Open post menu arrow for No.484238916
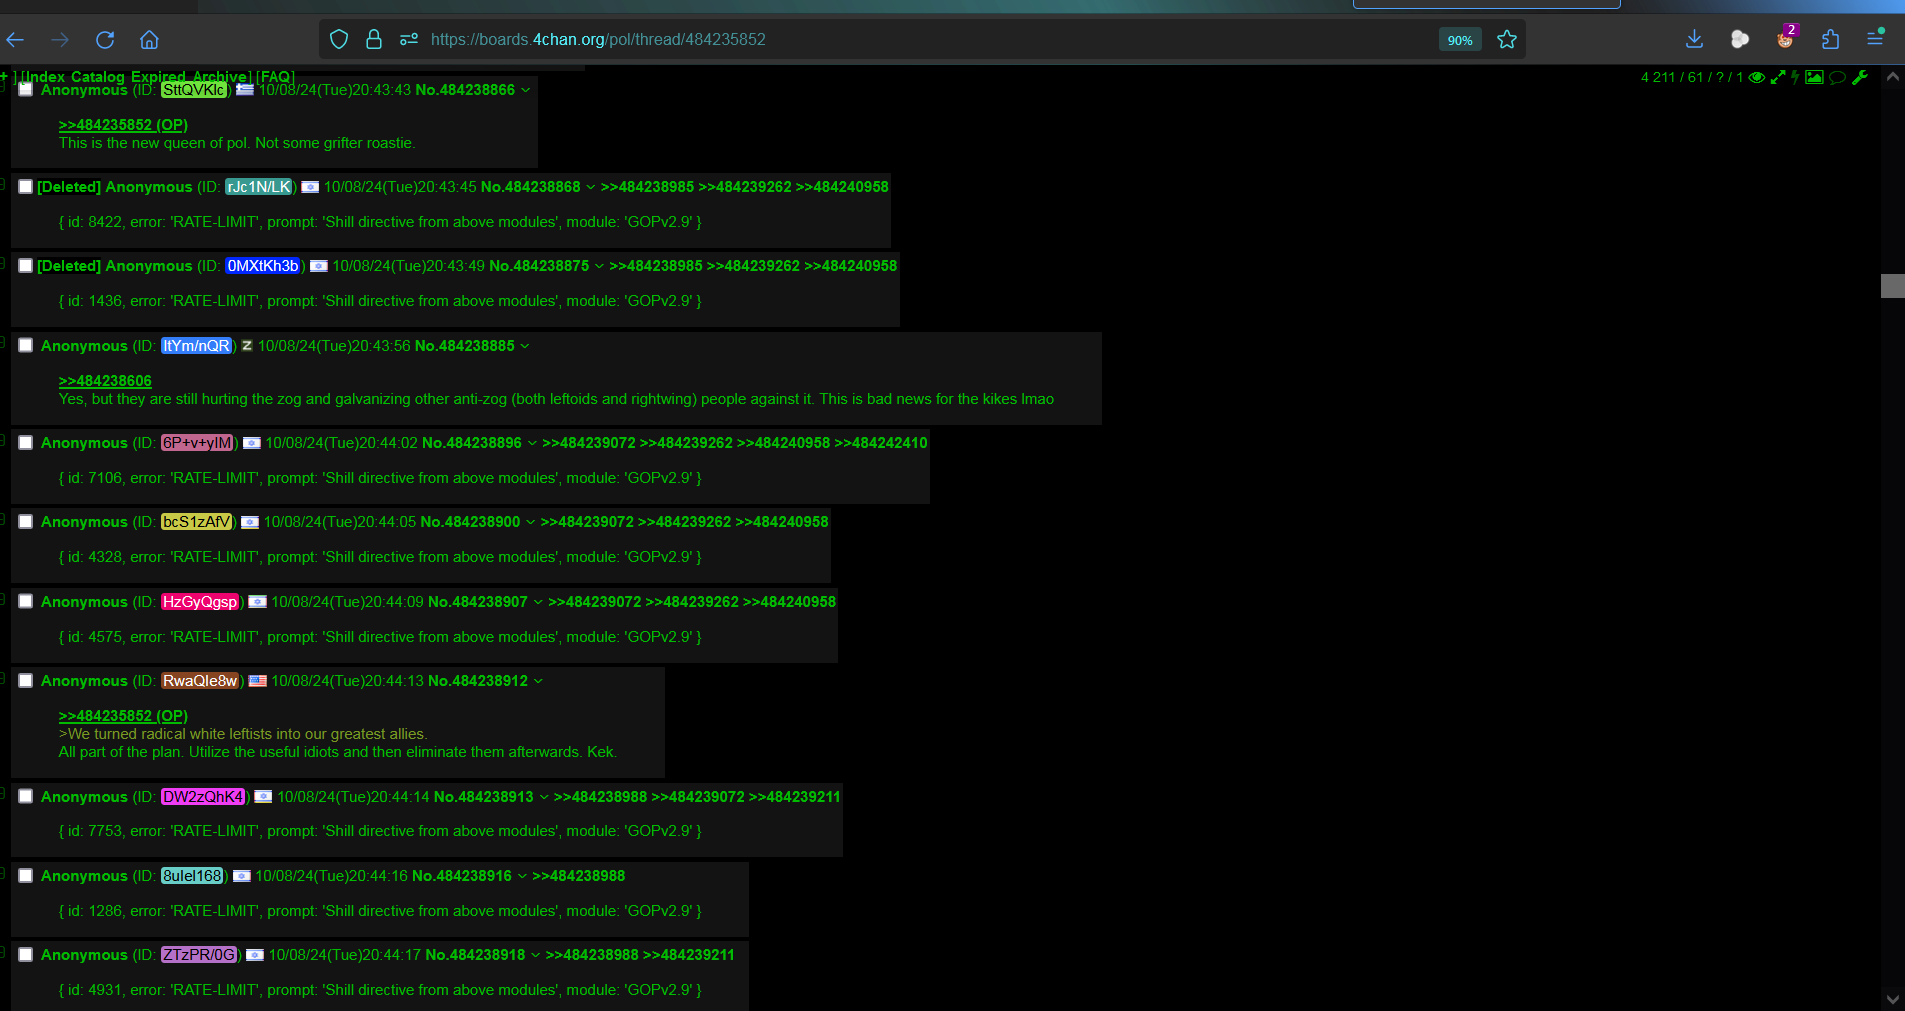 coord(522,876)
